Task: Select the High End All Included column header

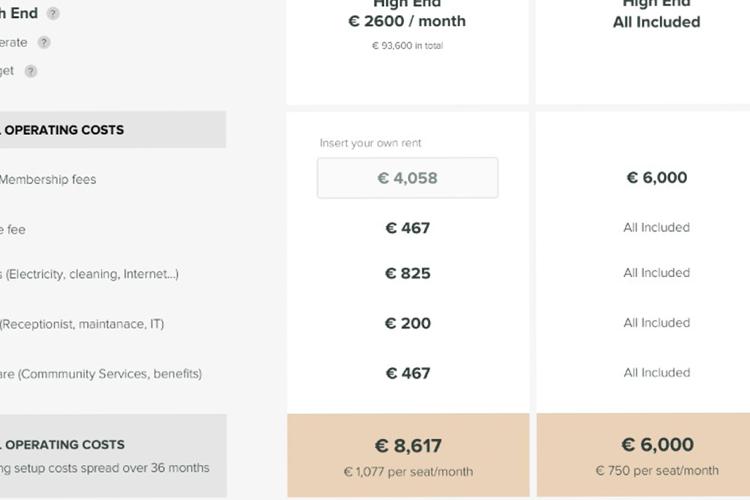Action: pyautogui.click(x=657, y=14)
